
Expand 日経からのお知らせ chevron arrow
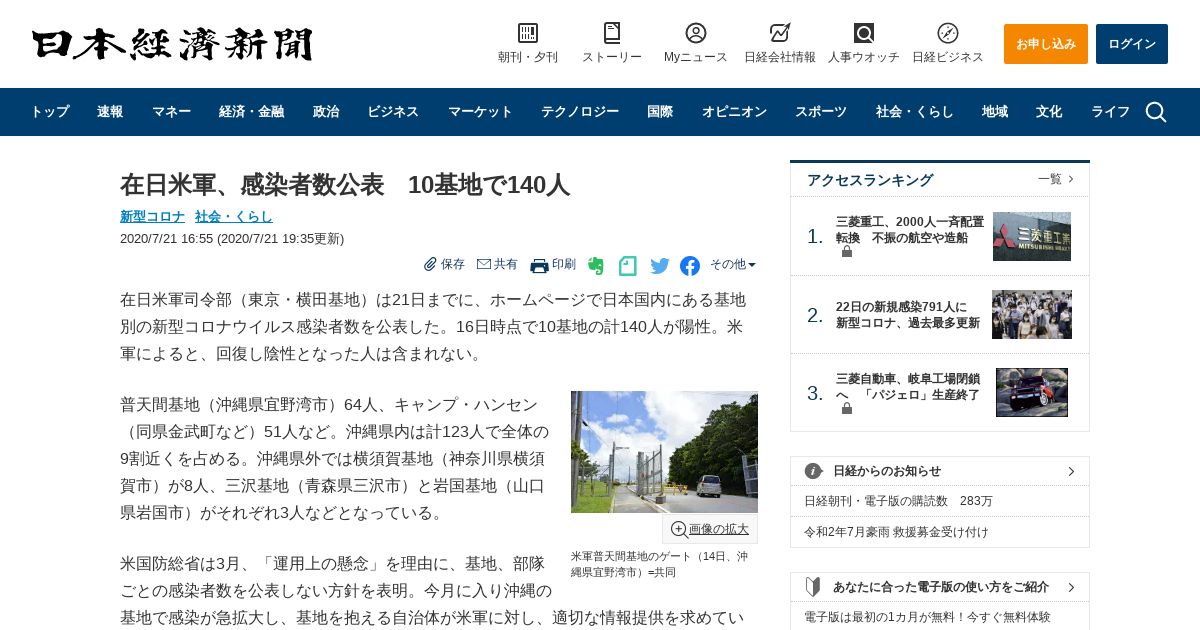click(x=1071, y=471)
